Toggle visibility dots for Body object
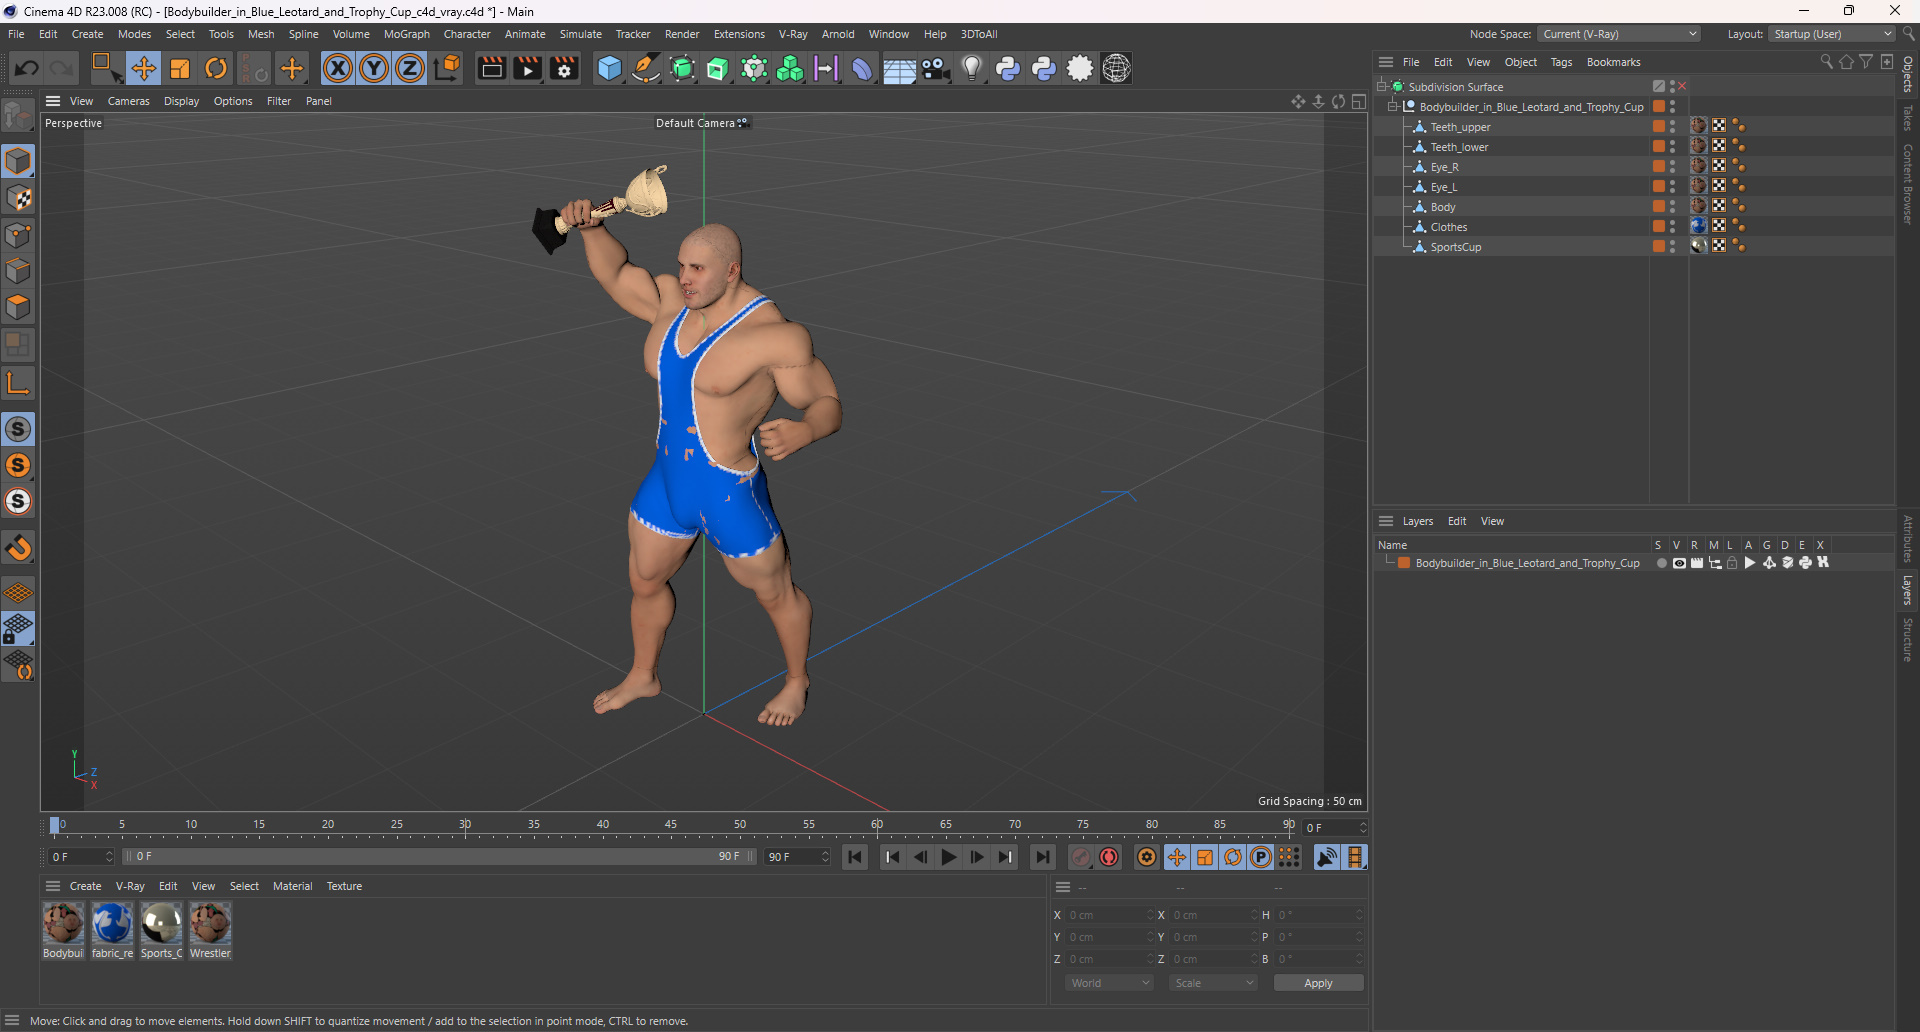This screenshot has width=1920, height=1032. click(x=1672, y=207)
